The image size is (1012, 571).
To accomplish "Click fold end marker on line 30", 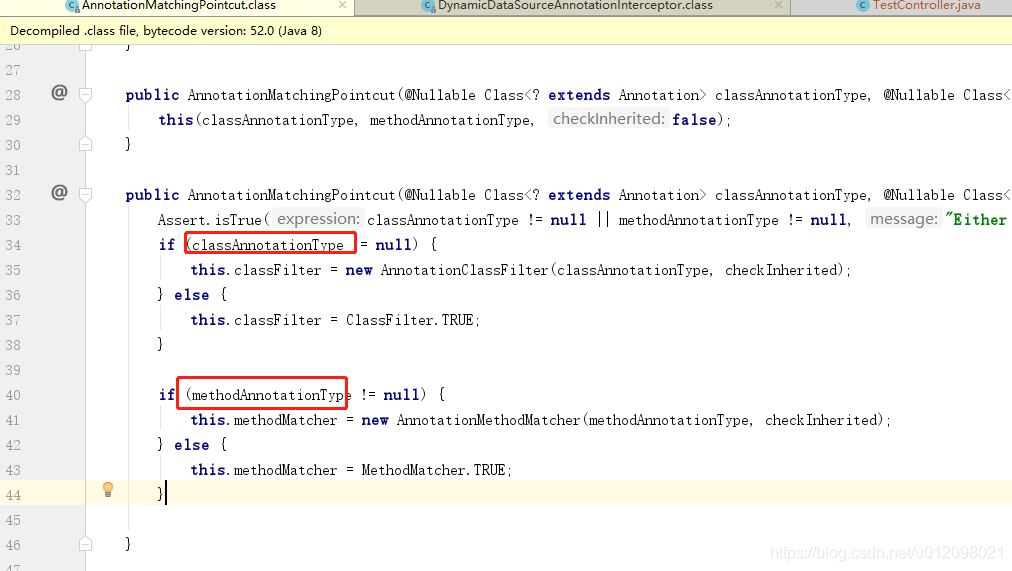I will pos(86,145).
